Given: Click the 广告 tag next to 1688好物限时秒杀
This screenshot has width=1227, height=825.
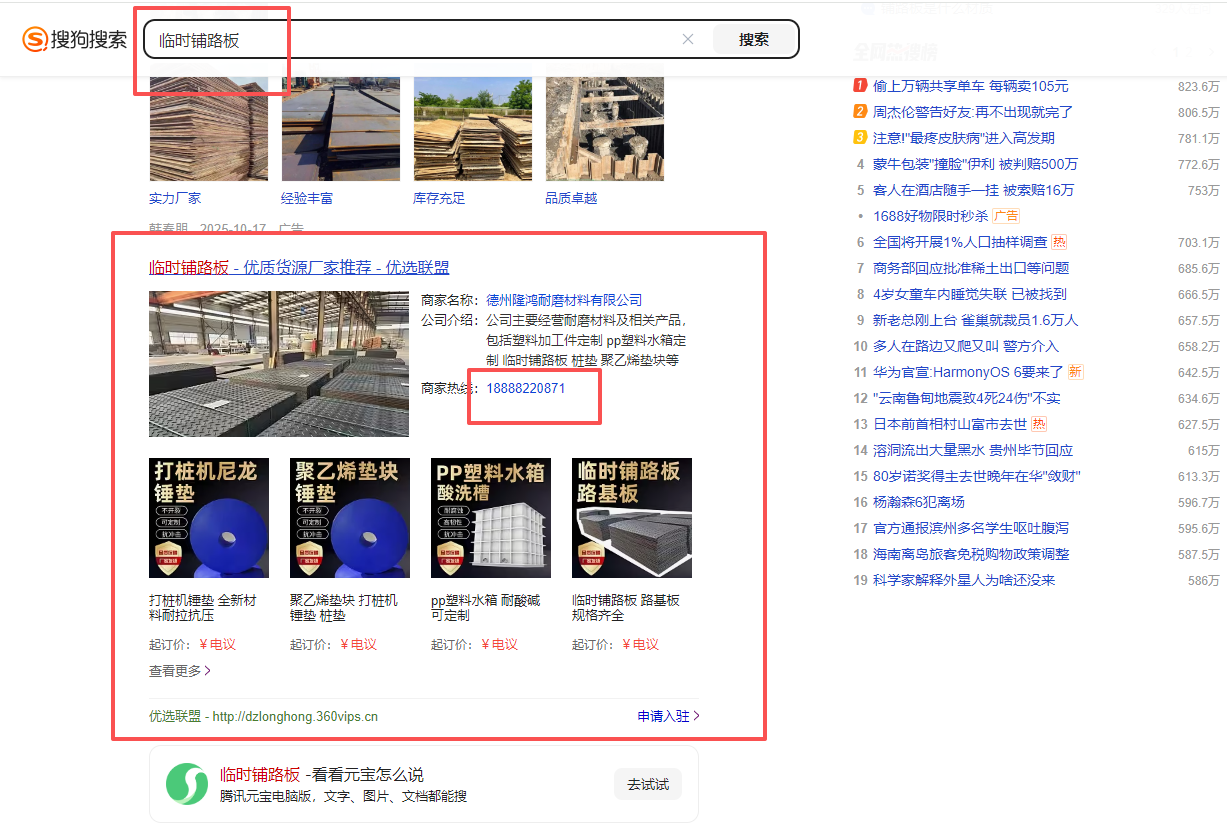Looking at the screenshot, I should [x=1006, y=216].
